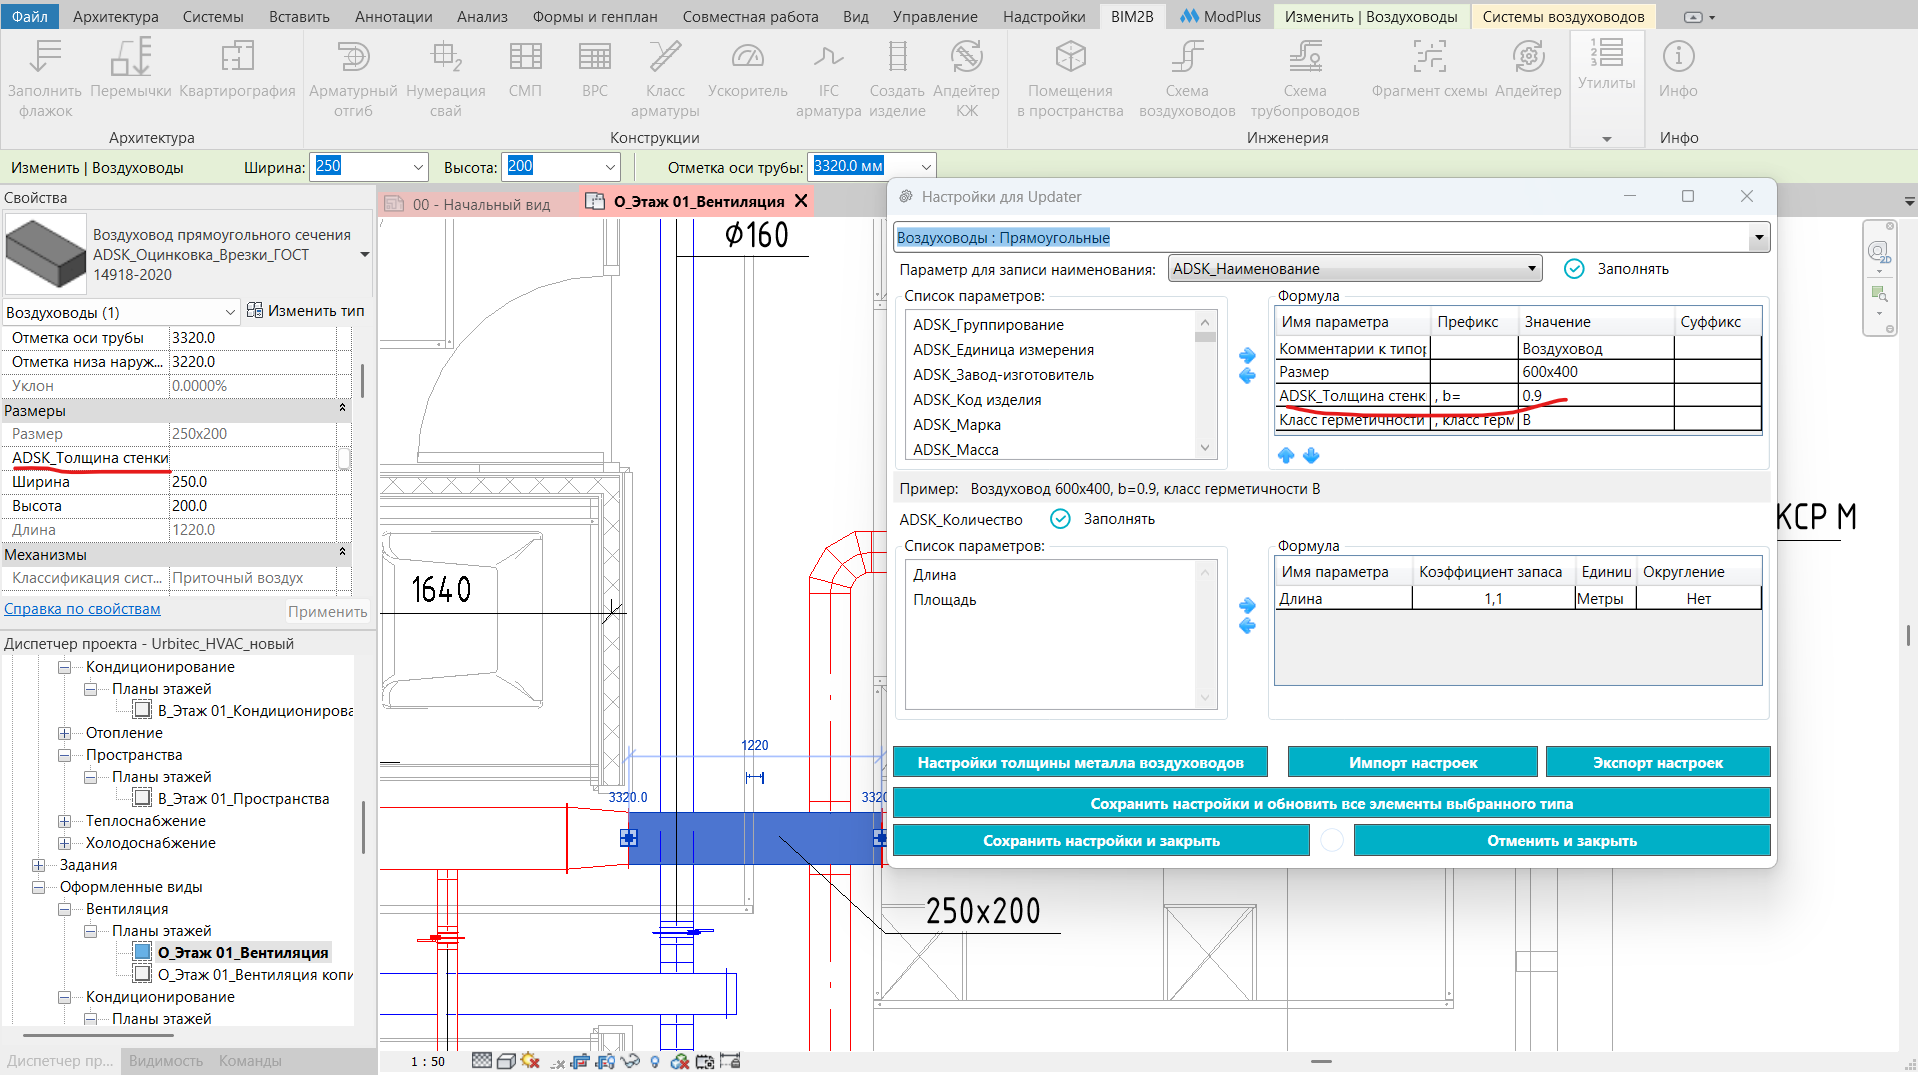Expand the Отопление tree node

tap(65, 733)
